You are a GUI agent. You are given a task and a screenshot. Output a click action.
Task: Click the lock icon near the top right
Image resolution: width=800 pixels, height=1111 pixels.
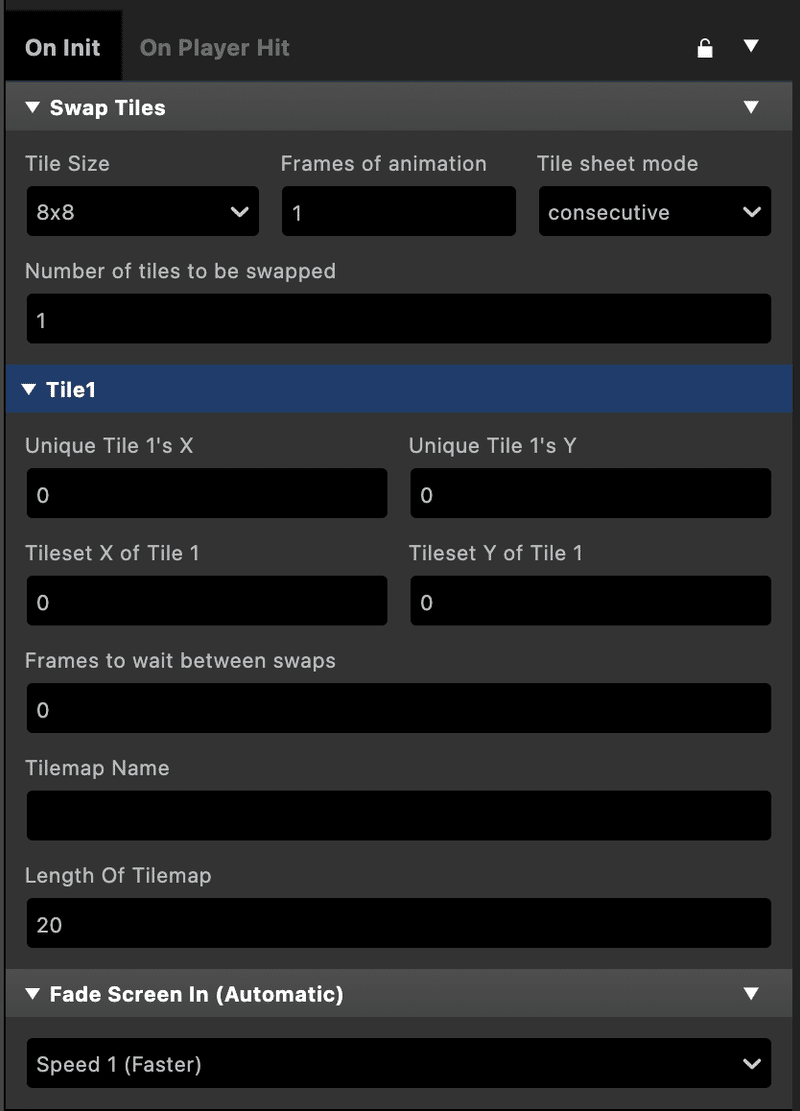(705, 46)
